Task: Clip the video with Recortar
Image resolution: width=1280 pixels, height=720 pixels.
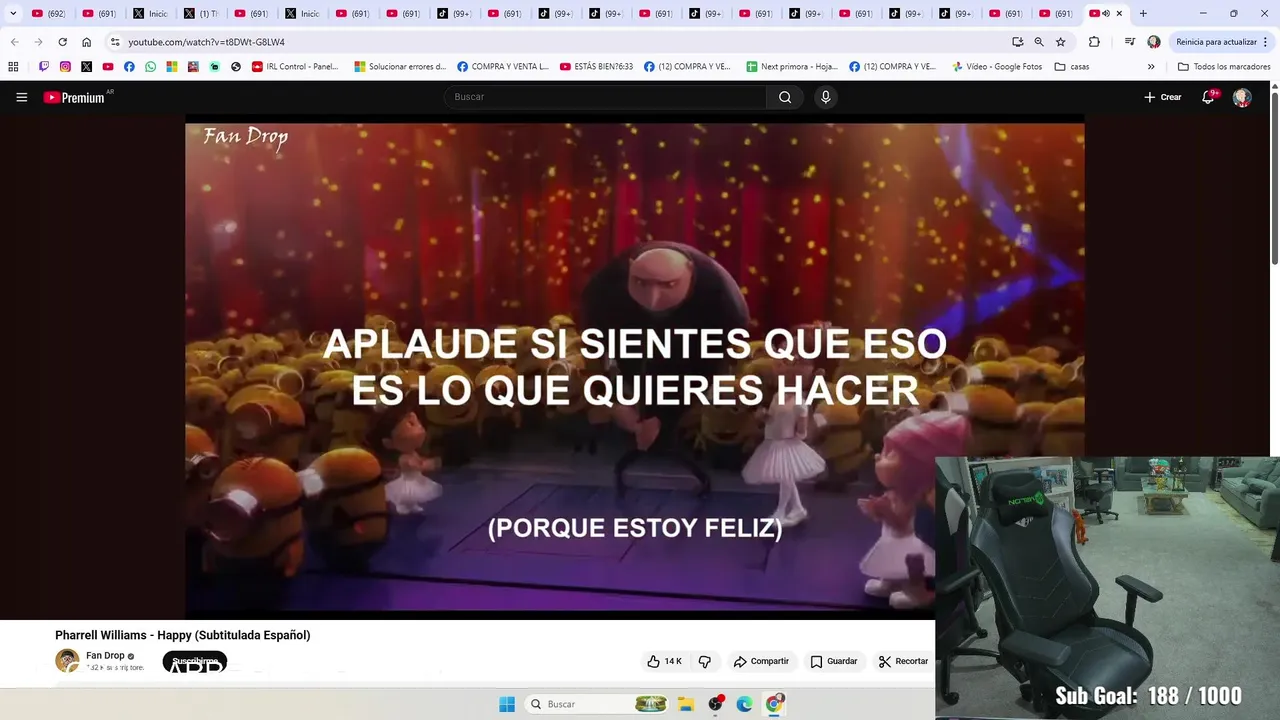Action: pyautogui.click(x=903, y=661)
